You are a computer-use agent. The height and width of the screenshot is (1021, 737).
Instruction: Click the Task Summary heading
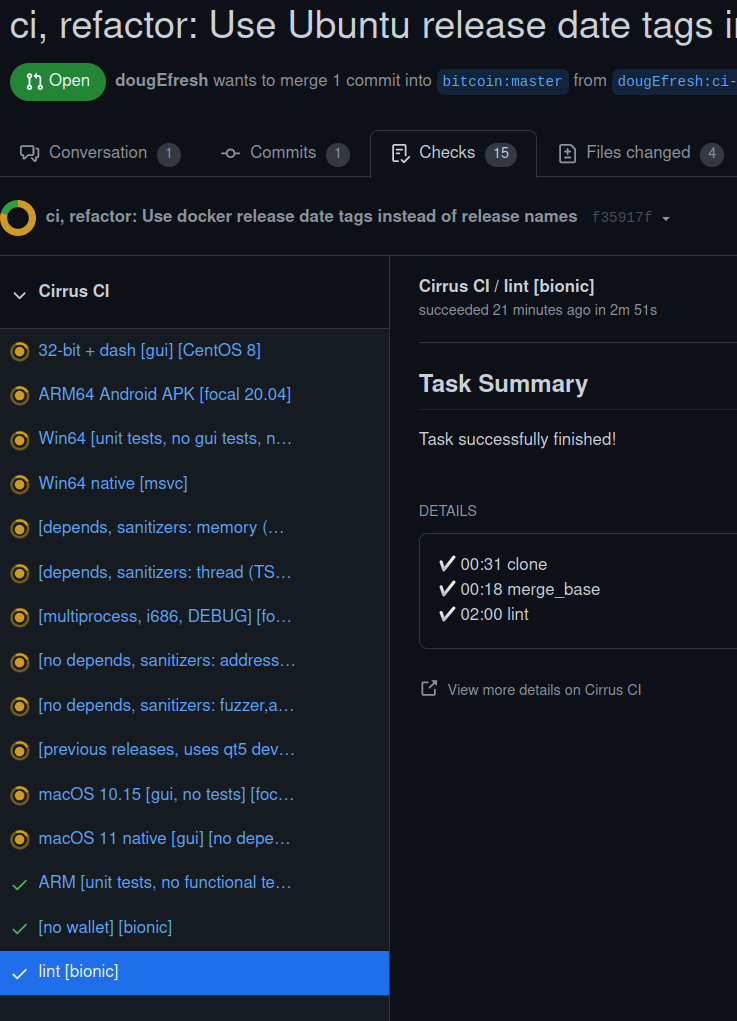point(503,384)
